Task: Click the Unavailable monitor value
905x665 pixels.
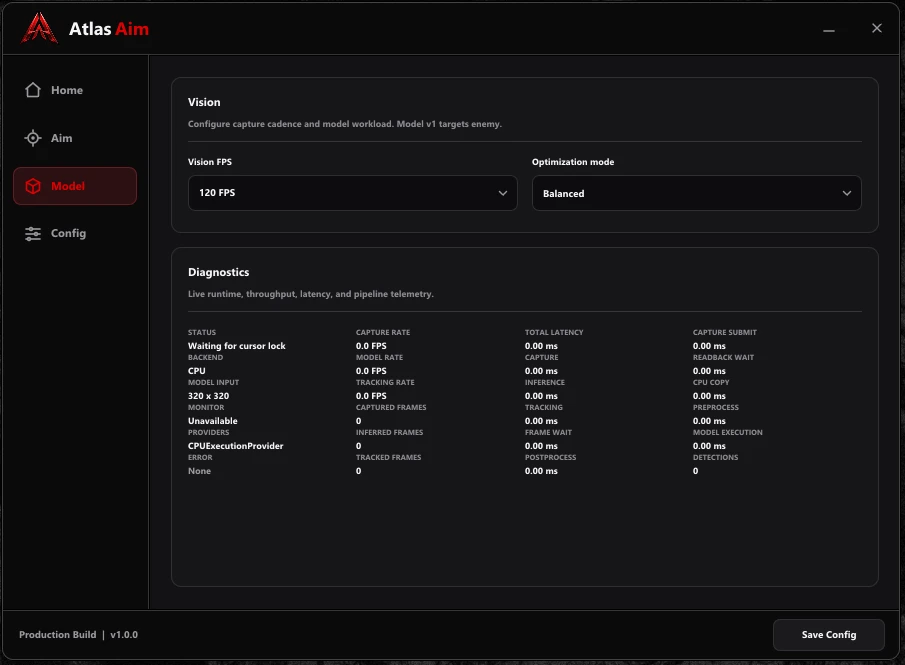Action: tap(212, 421)
